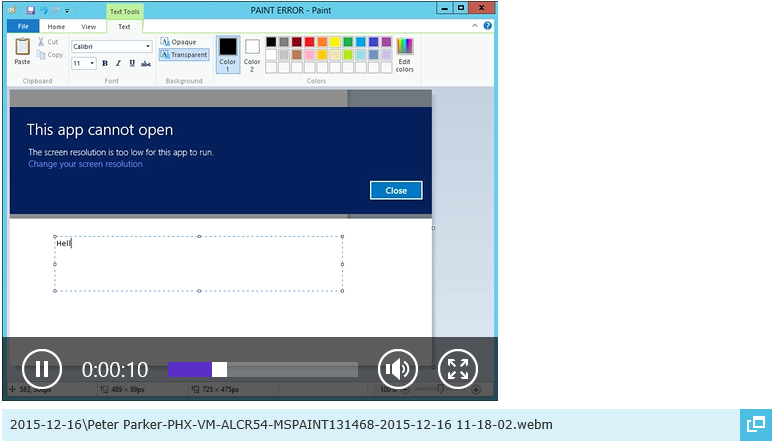Screen dimensions: 774x442
Task: Pick the green color swatch
Action: pyautogui.click(x=348, y=42)
